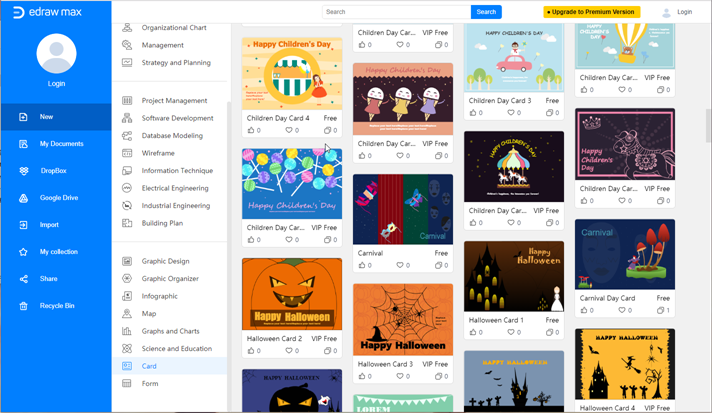Image resolution: width=712 pixels, height=413 pixels.
Task: Click the 'Carnival Day Card' title text
Action: click(607, 298)
